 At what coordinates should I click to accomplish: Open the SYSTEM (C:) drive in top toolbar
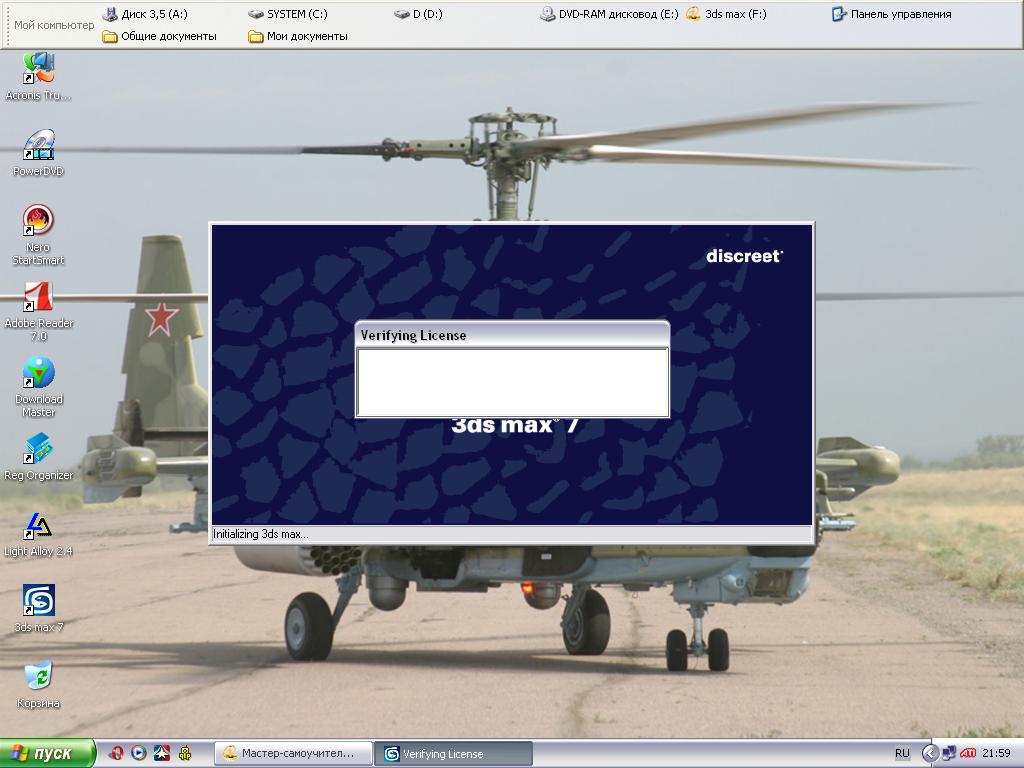pos(288,14)
